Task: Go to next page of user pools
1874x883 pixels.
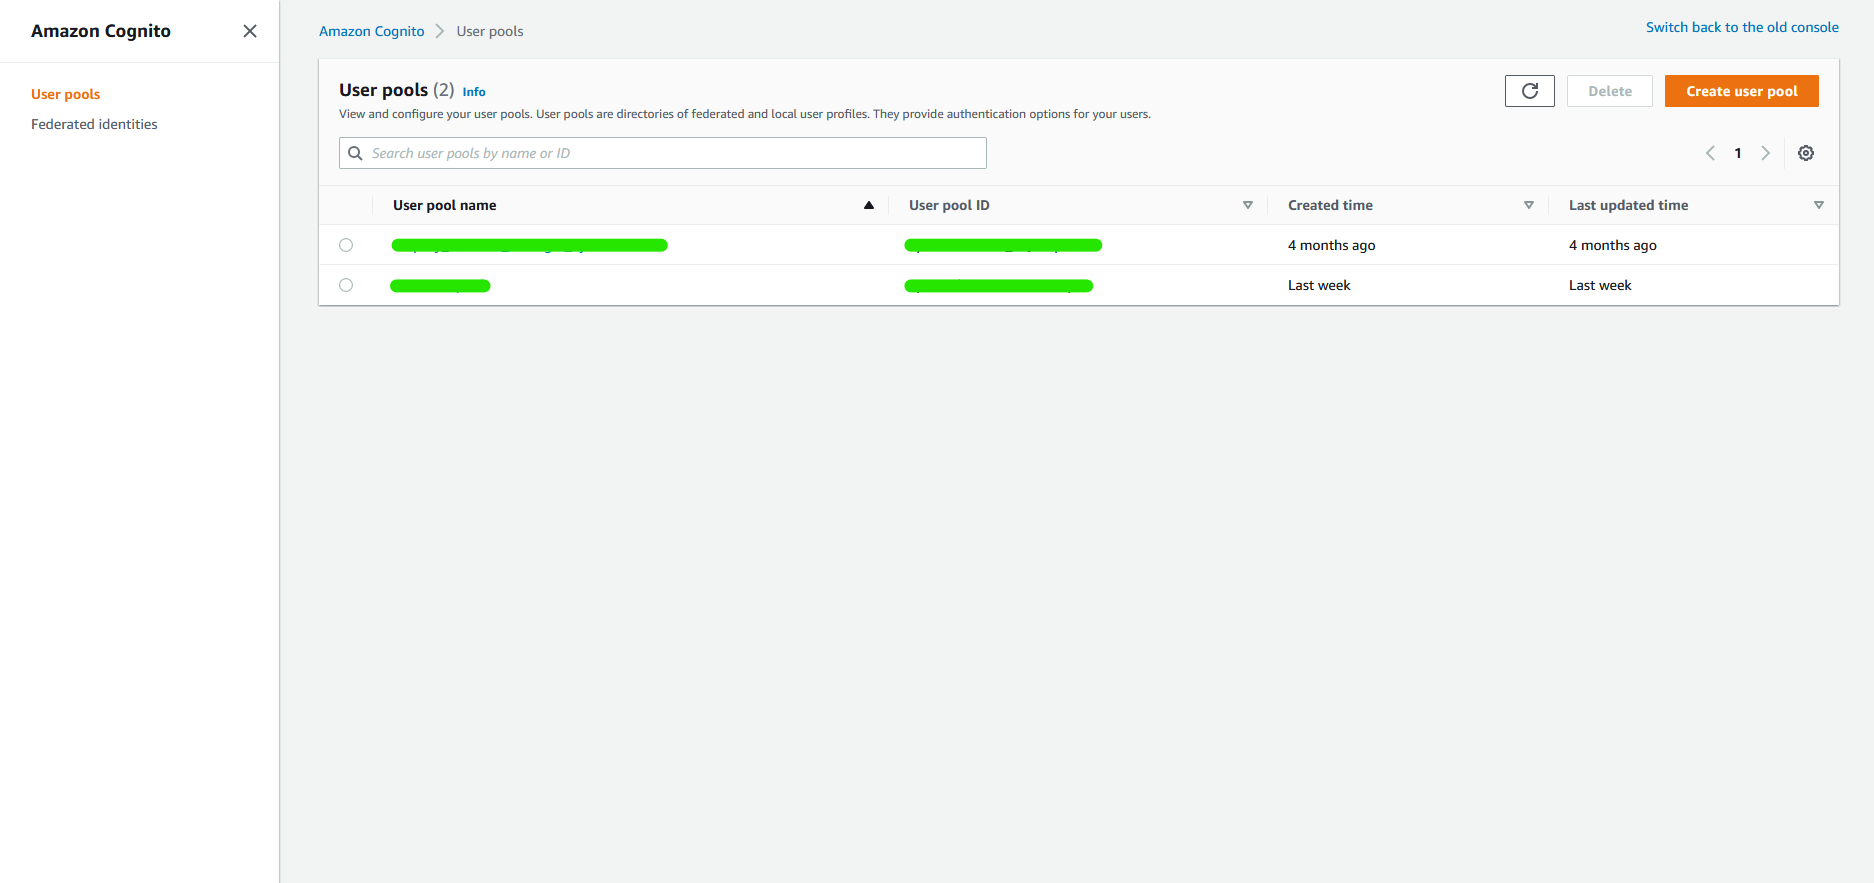Action: click(x=1765, y=153)
